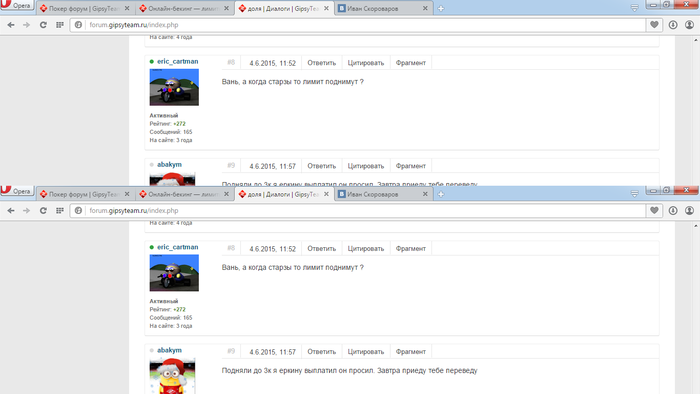700x394 pixels.
Task: Click Фрагмент on post #9, lower window
Action: point(411,352)
